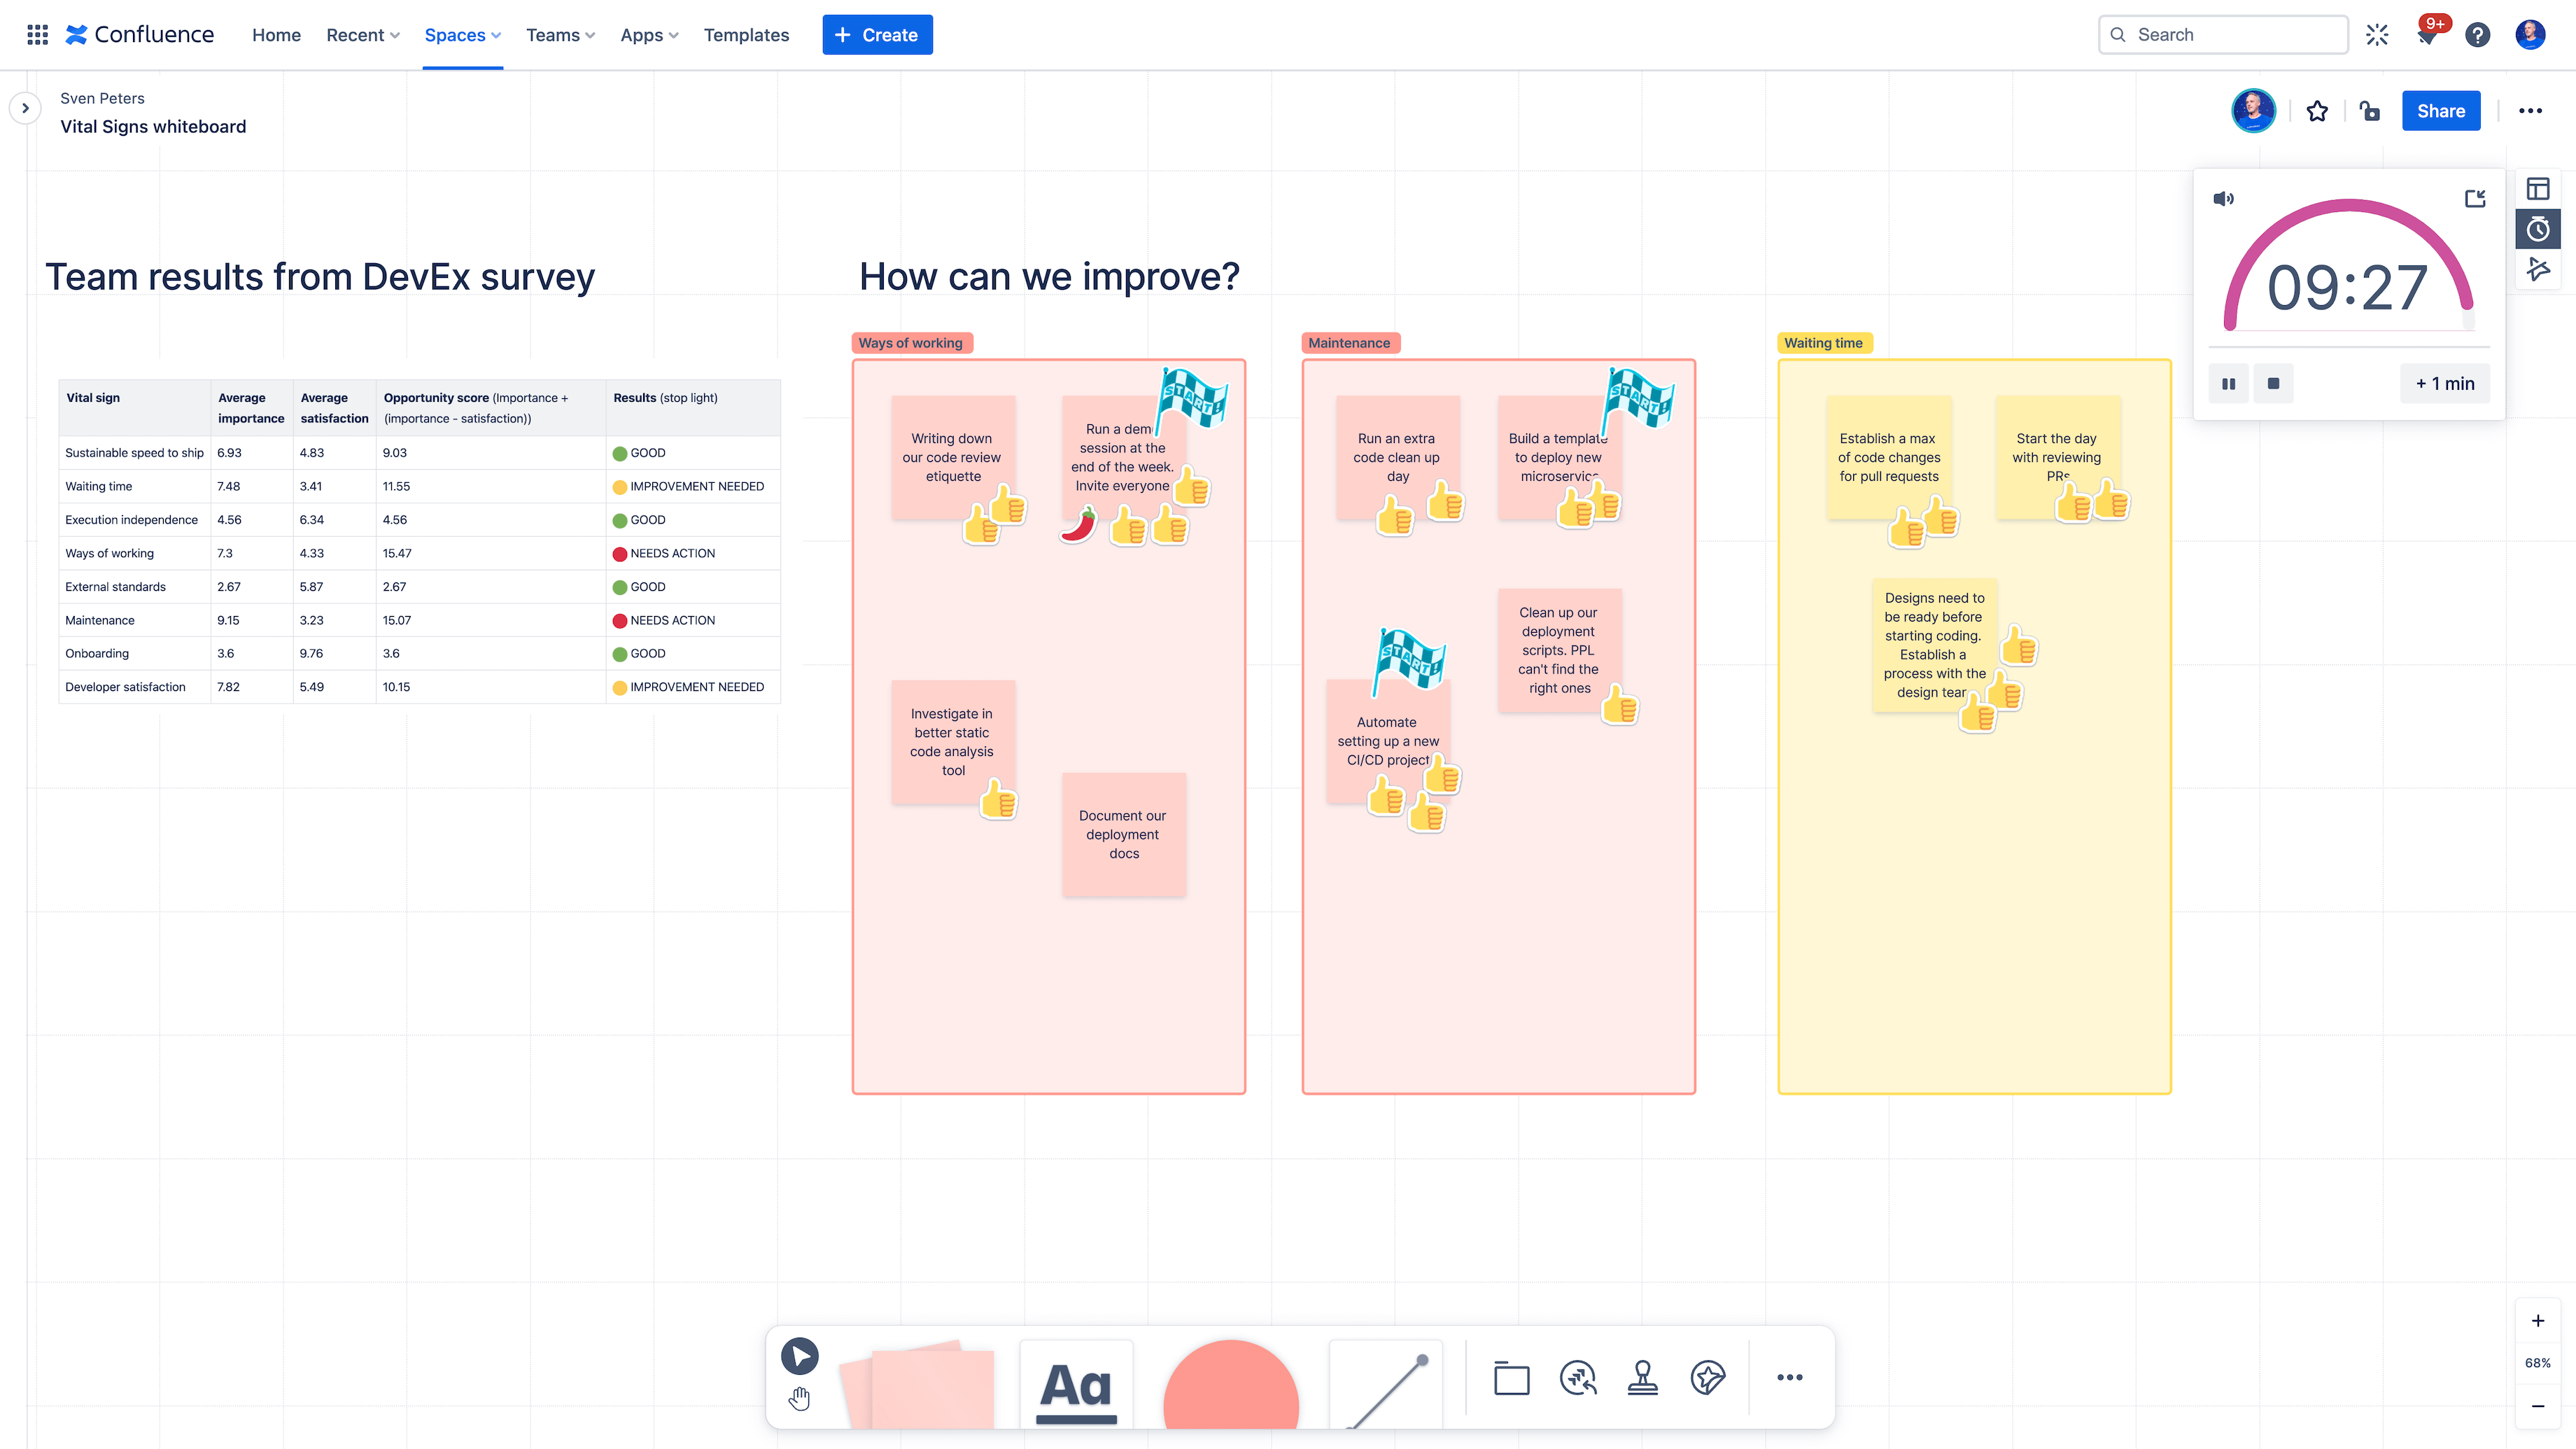Expand the Apps navigation dropdown

(x=647, y=34)
